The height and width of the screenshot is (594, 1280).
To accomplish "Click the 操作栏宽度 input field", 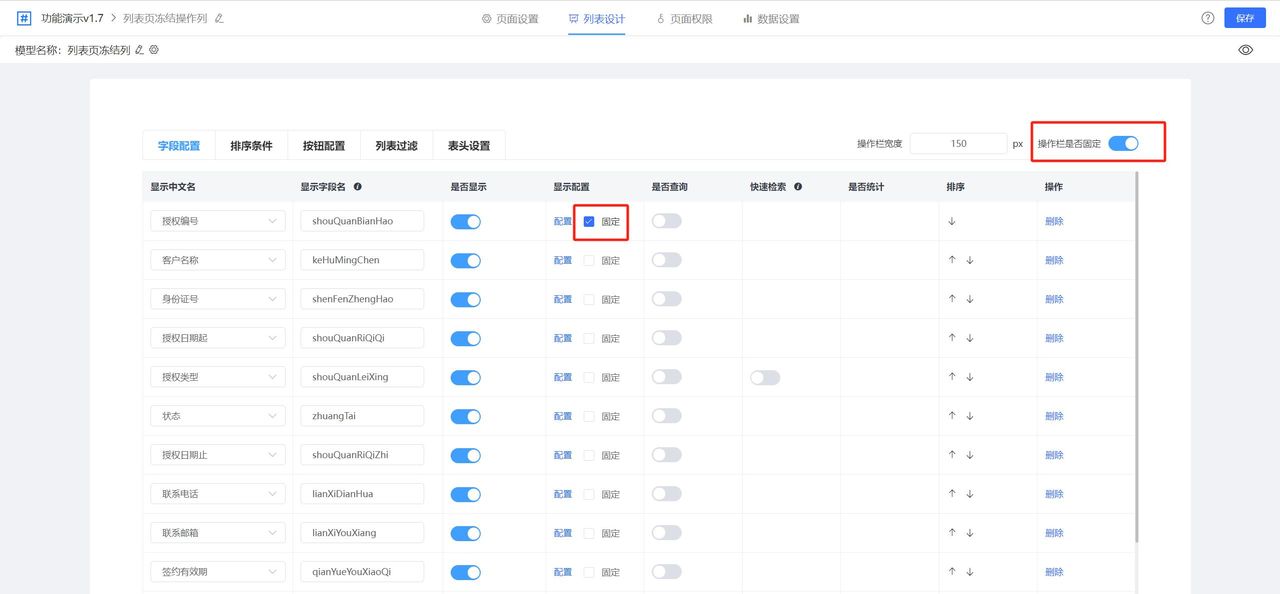I will (958, 143).
